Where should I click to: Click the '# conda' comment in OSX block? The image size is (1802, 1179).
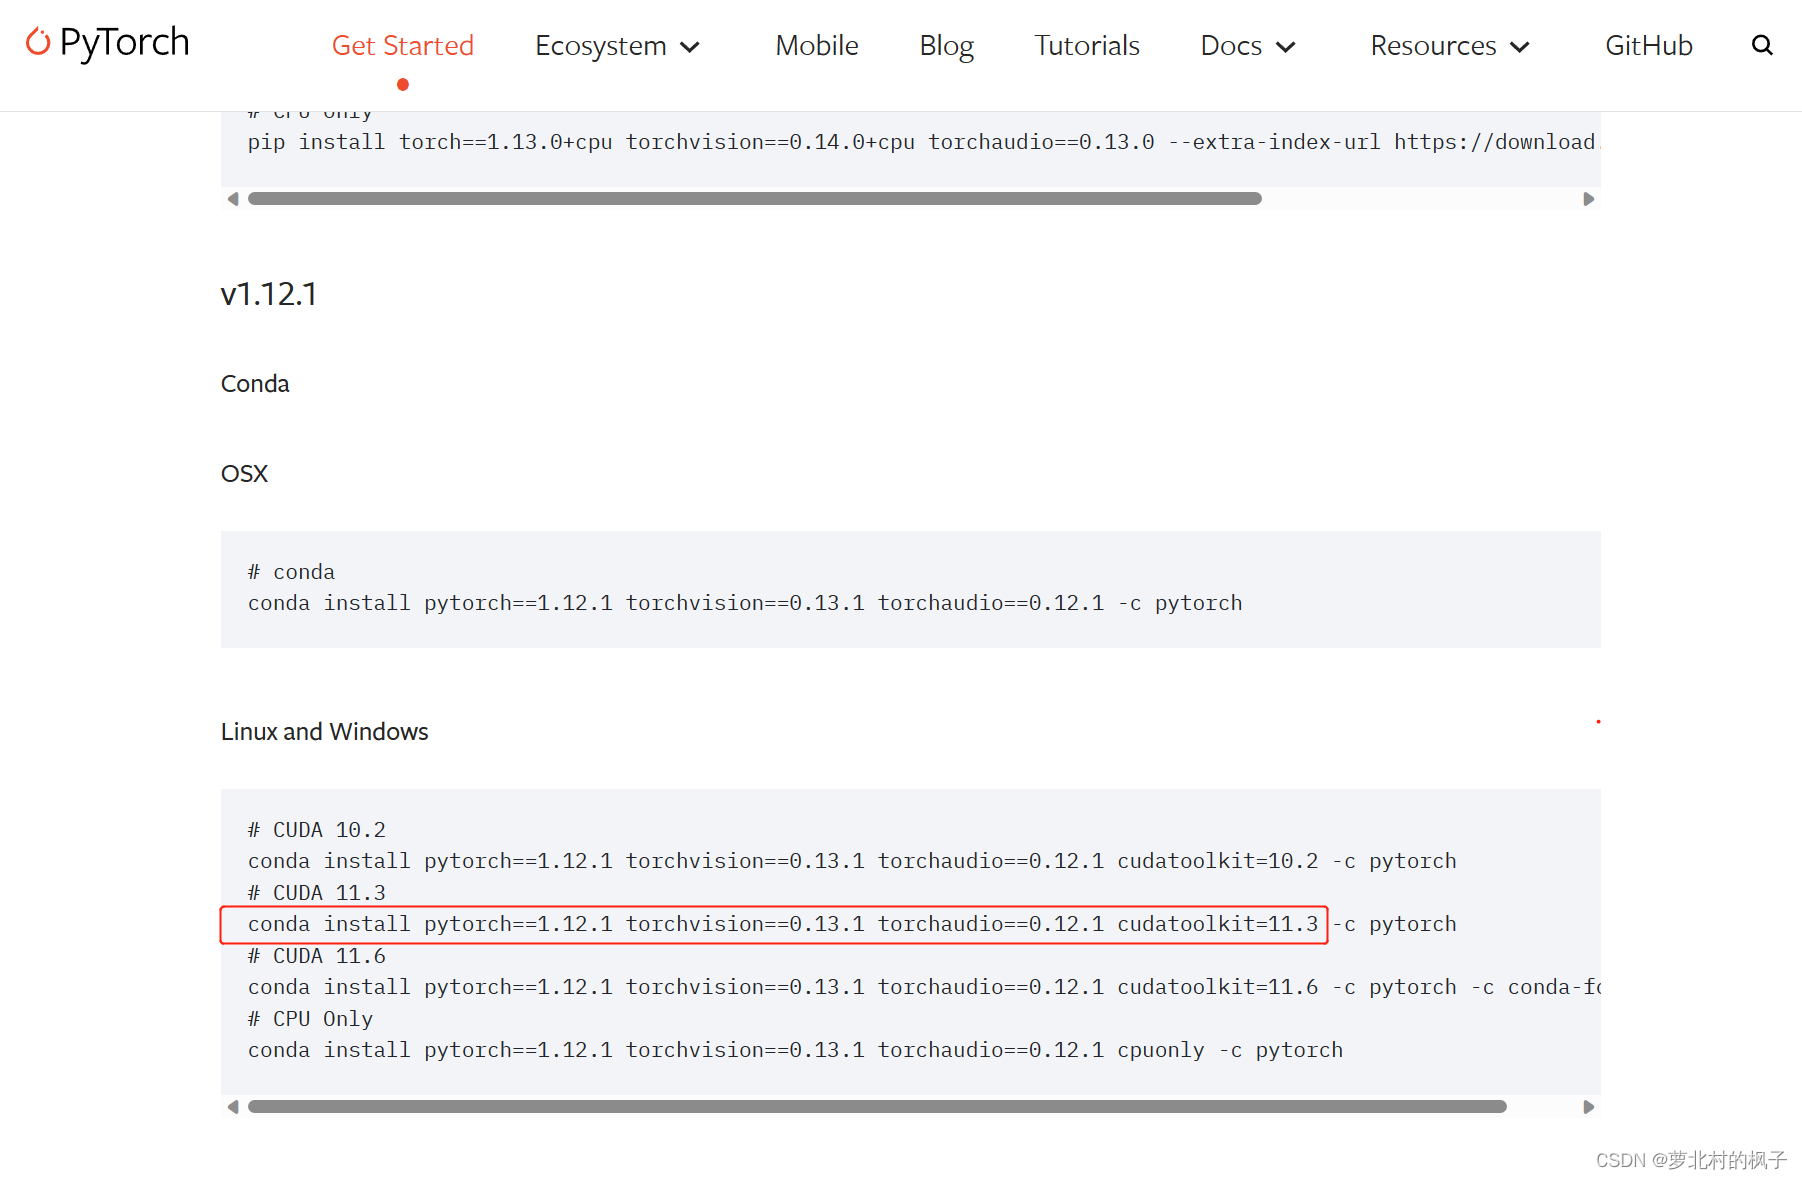point(291,572)
